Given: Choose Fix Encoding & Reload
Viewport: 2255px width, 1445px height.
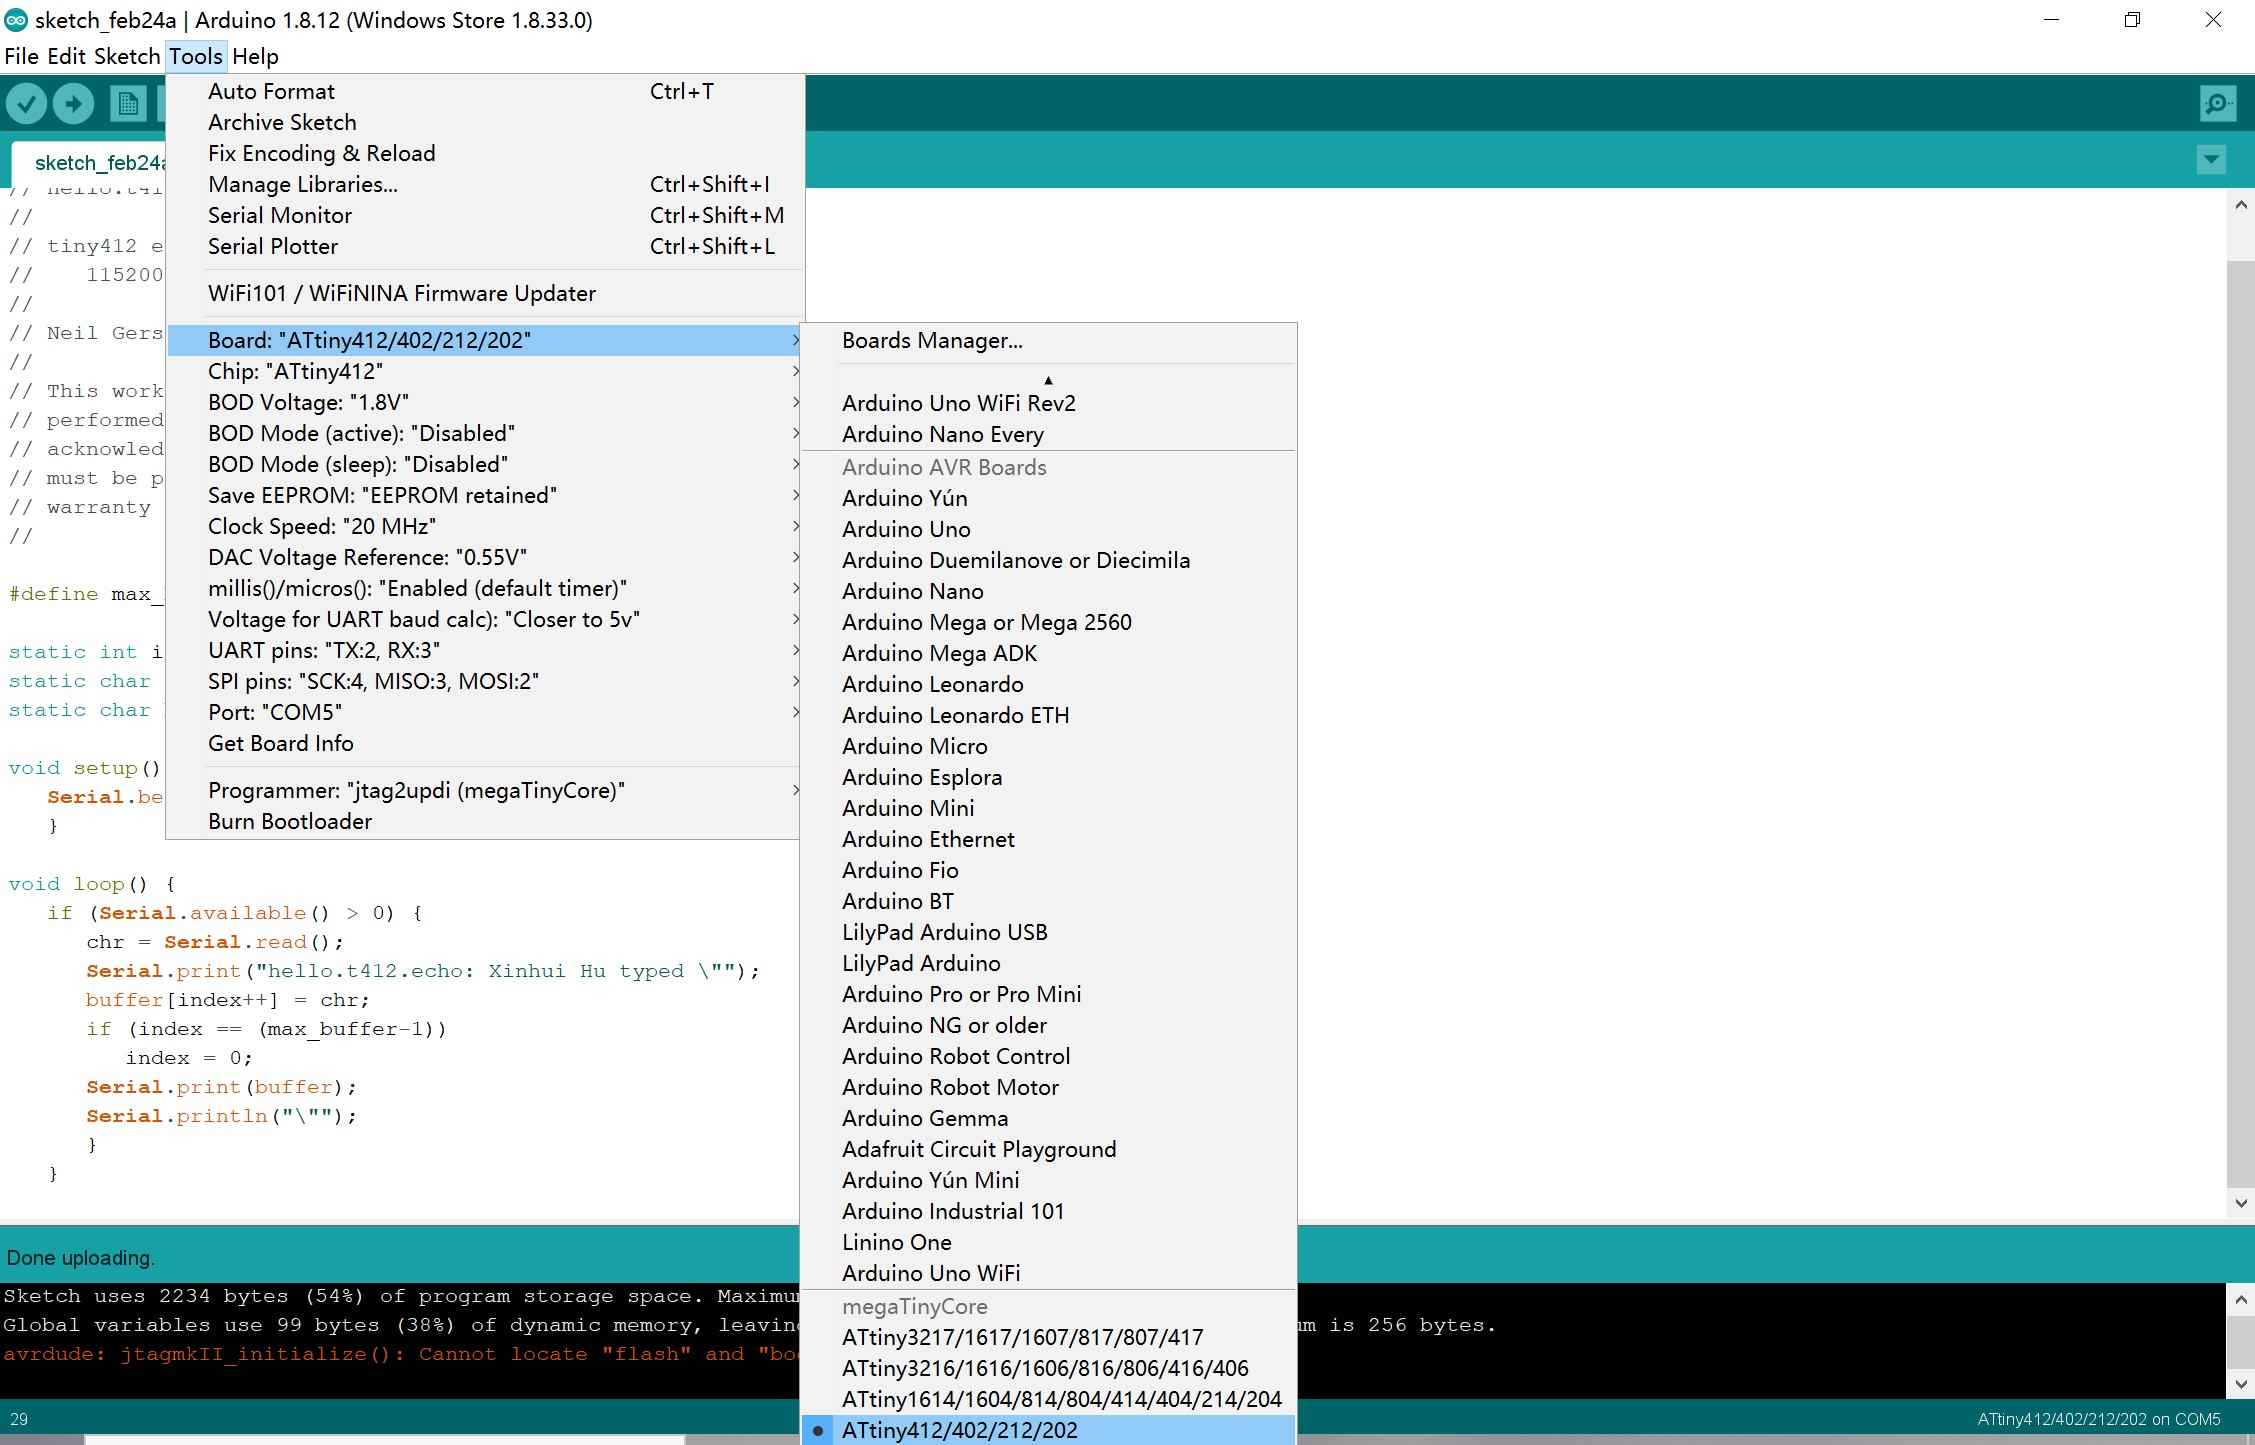Looking at the screenshot, I should [485, 153].
